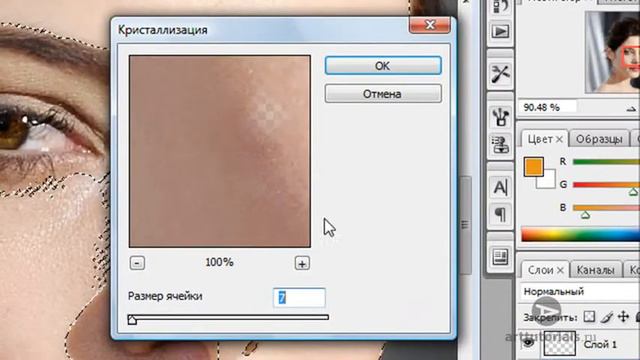Click the Navigator image thumbnail
The height and width of the screenshot is (360, 640).
(x=612, y=52)
